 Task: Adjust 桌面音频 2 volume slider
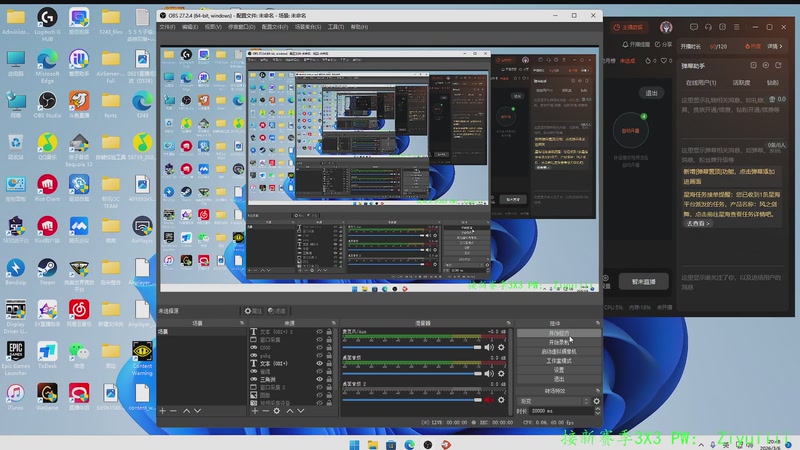pyautogui.click(x=412, y=400)
